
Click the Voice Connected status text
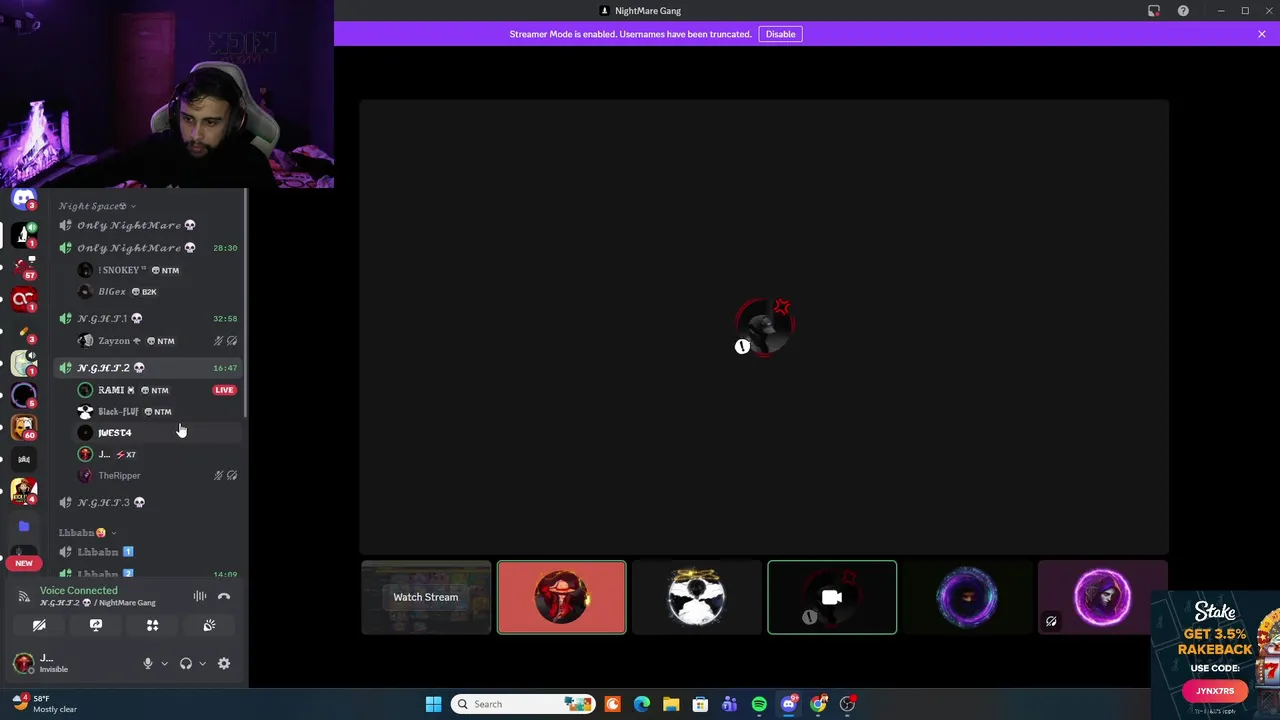click(79, 591)
